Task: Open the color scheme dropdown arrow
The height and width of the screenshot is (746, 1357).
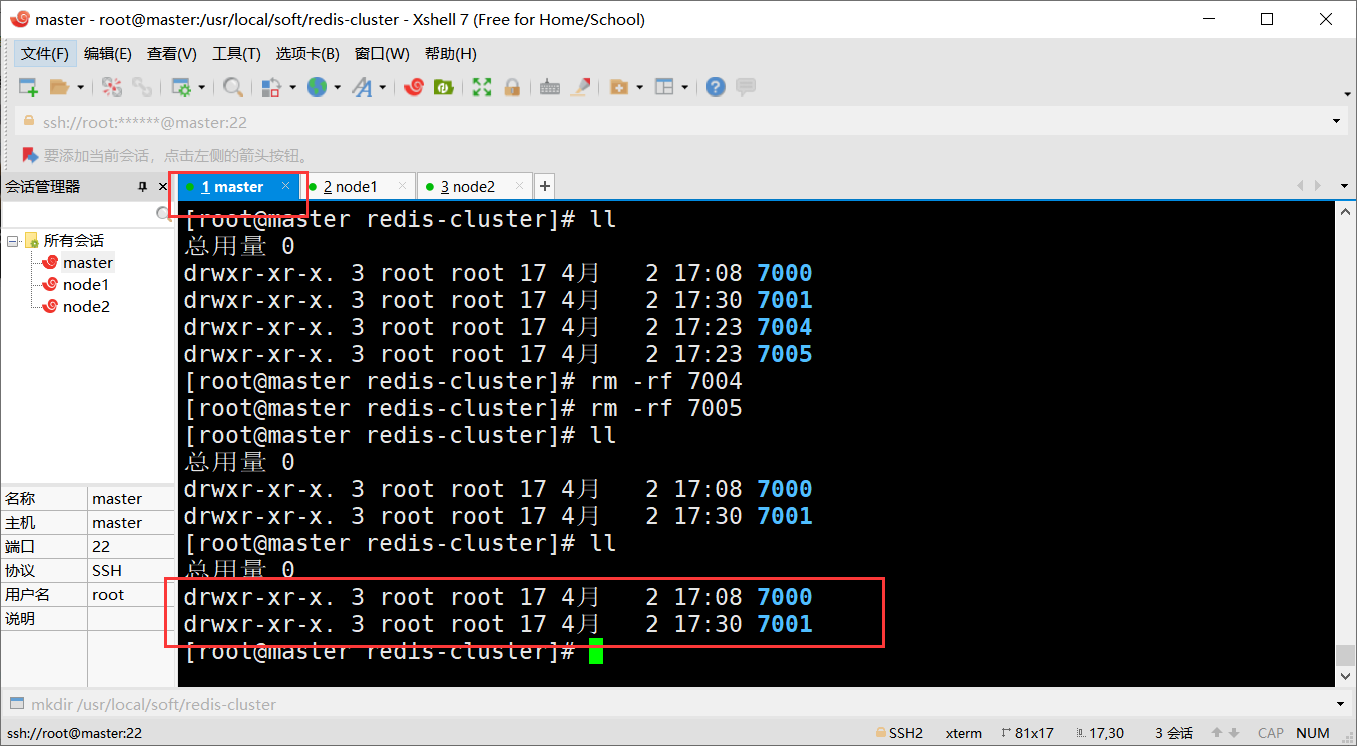Action: point(292,87)
